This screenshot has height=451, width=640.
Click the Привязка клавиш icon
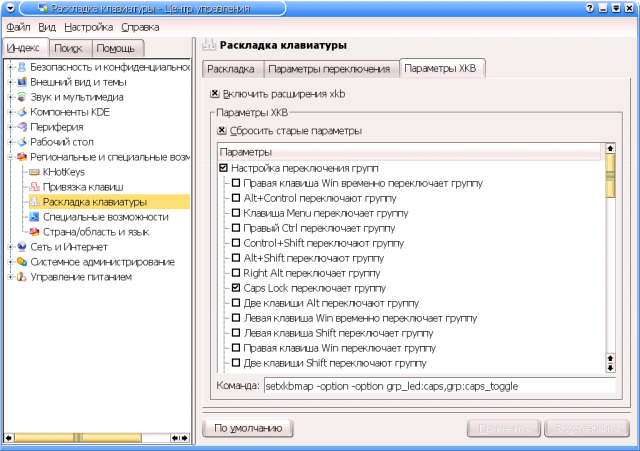pos(34,187)
